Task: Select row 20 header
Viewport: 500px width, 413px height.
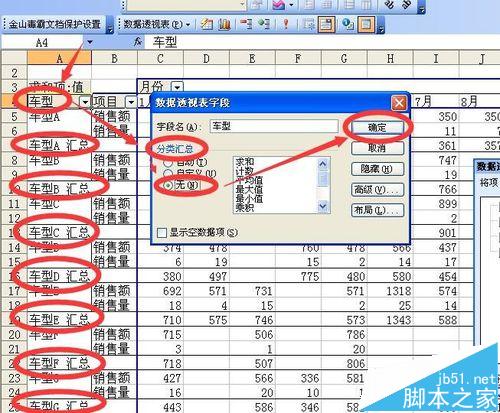Action: 14,334
